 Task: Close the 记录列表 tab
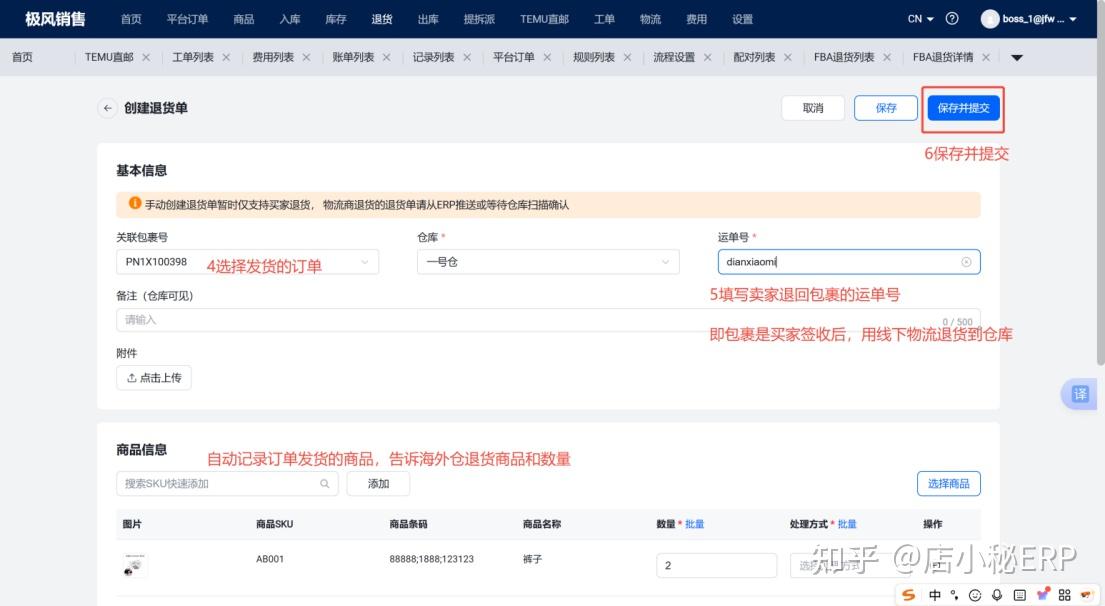tap(467, 57)
